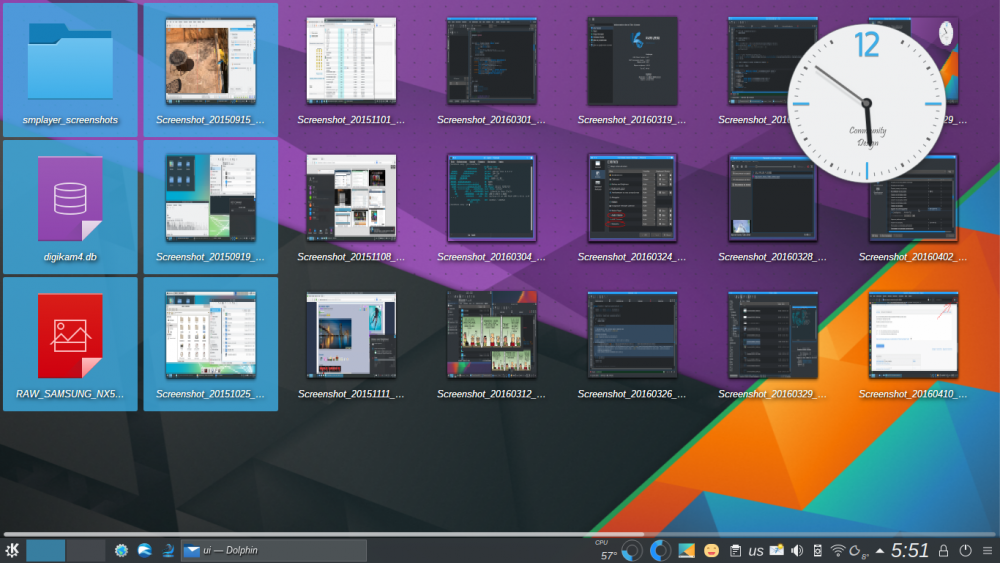Select Screenshot_20160324 thumbnail
The width and height of the screenshot is (1000, 563).
coord(632,198)
